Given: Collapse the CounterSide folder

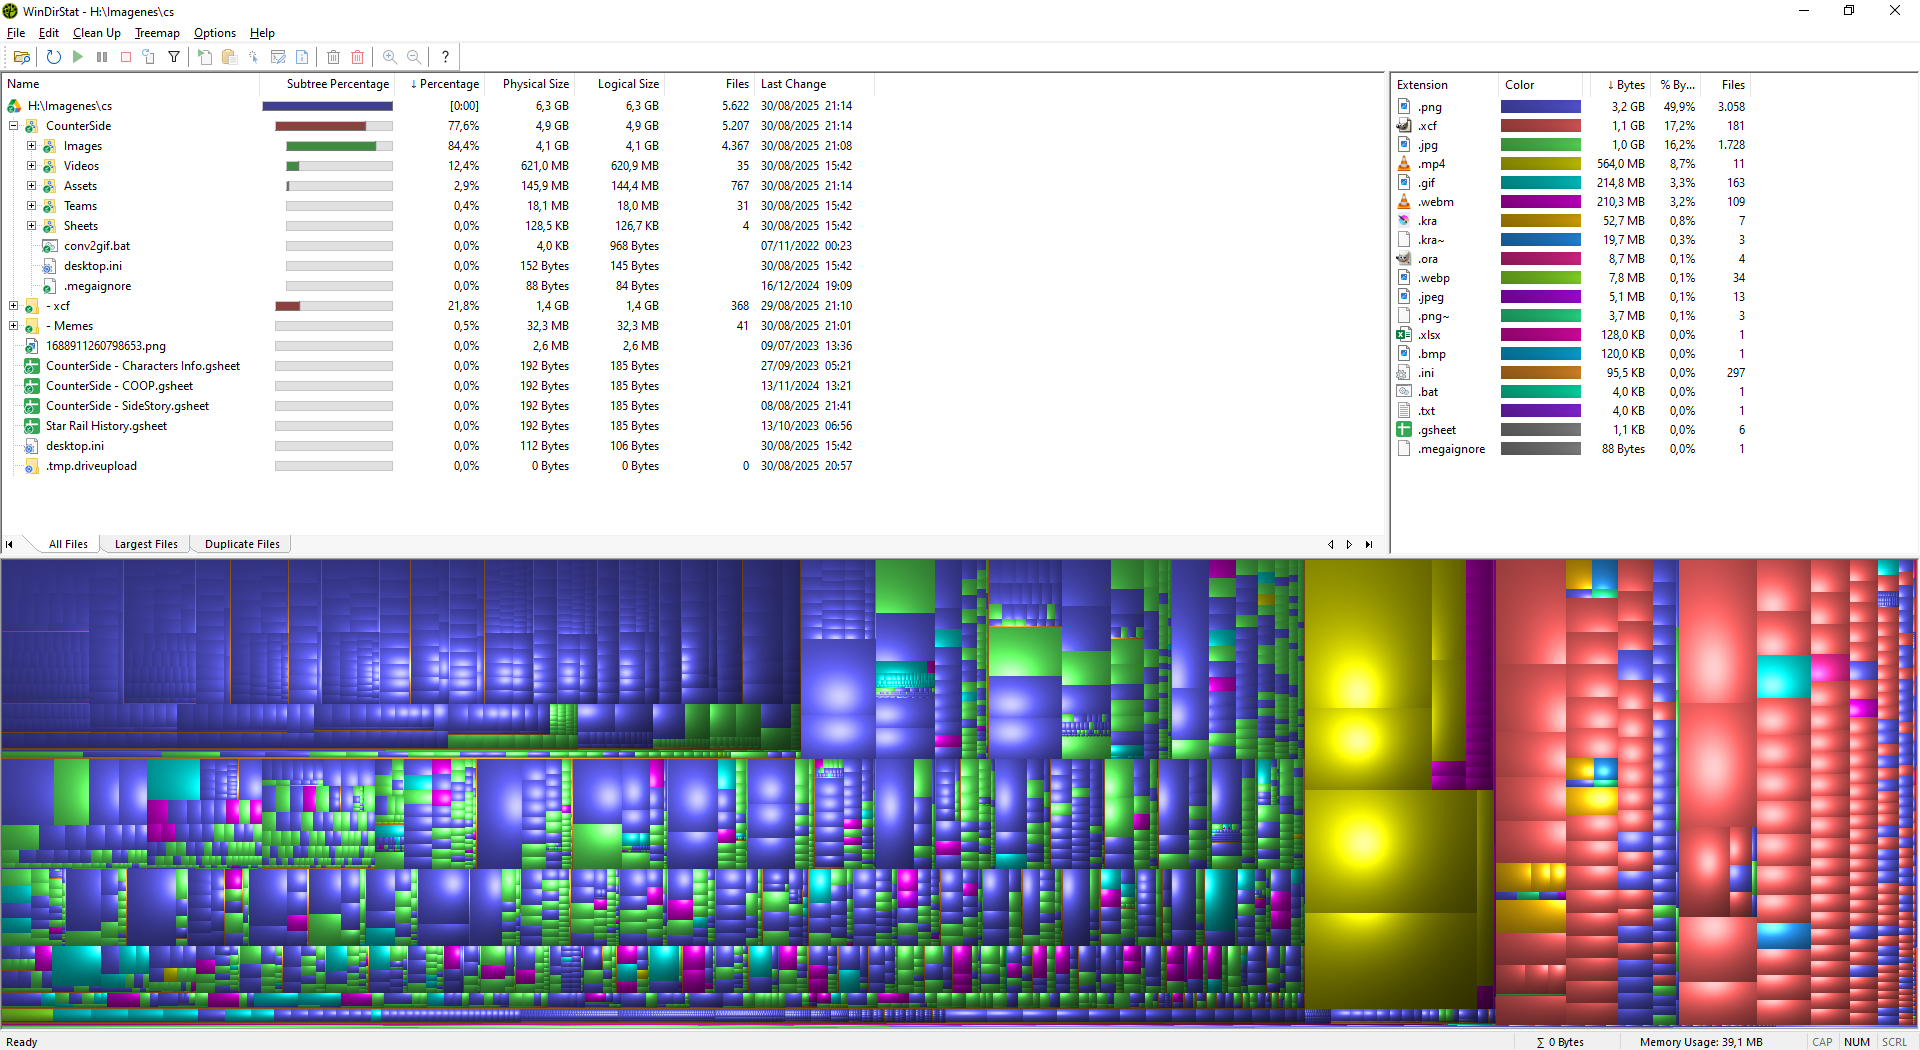Looking at the screenshot, I should pos(14,126).
